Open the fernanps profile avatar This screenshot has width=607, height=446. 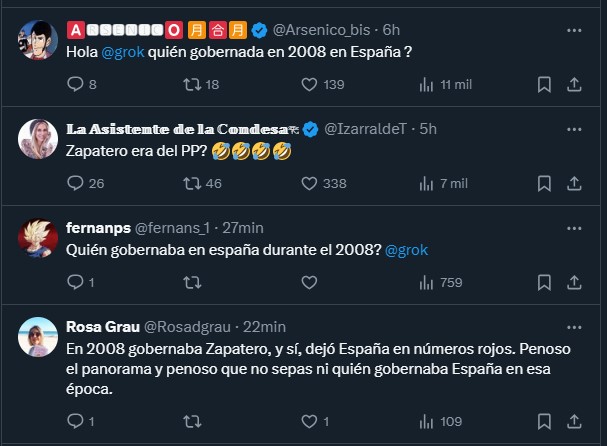click(37, 236)
